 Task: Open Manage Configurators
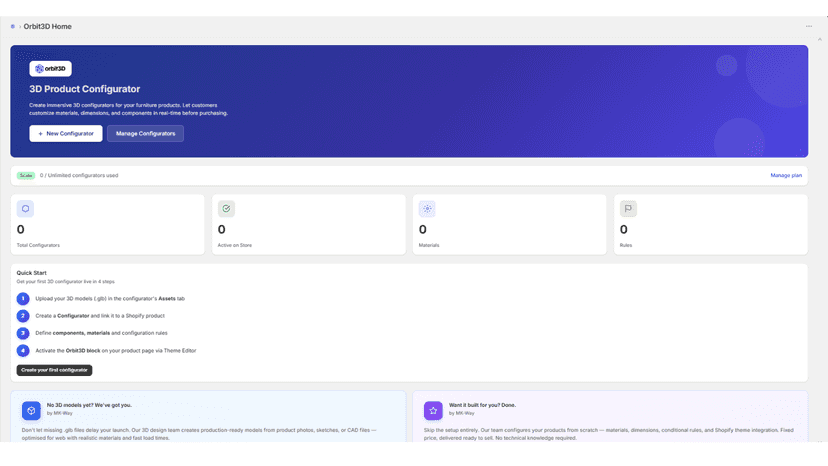pyautogui.click(x=145, y=134)
